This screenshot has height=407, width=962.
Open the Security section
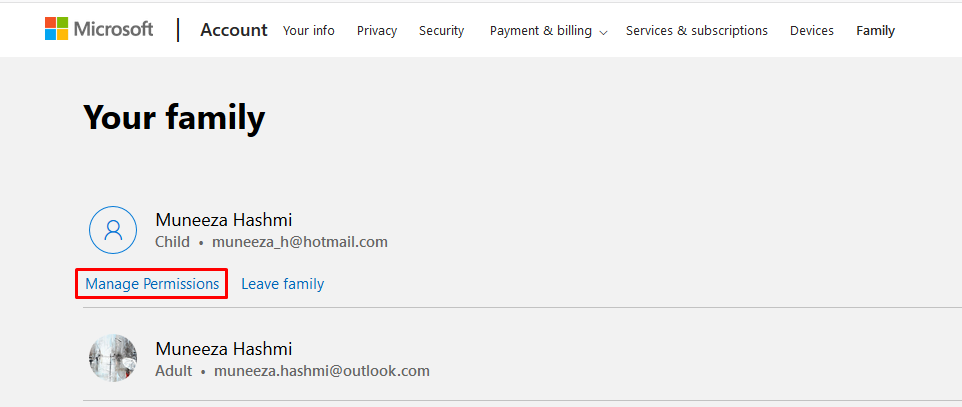coord(441,31)
